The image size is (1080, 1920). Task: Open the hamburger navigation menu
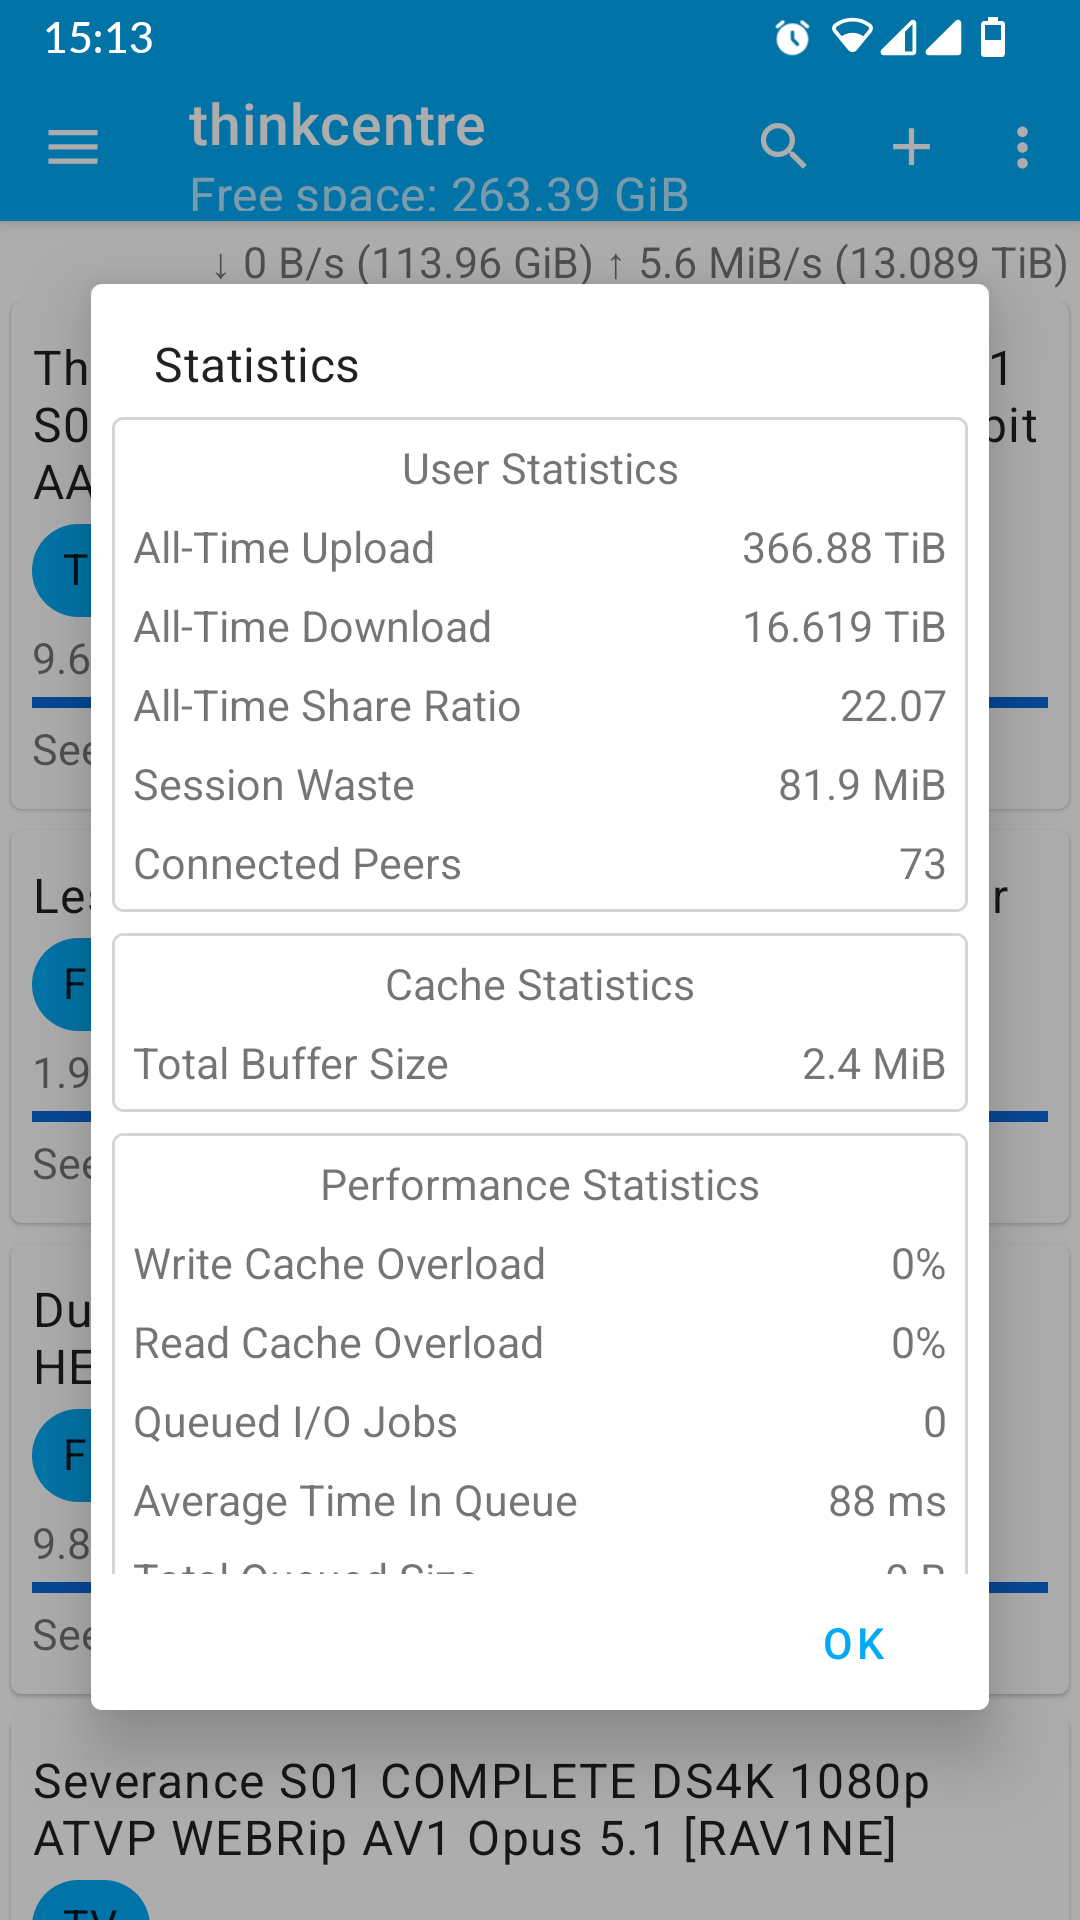coord(73,147)
